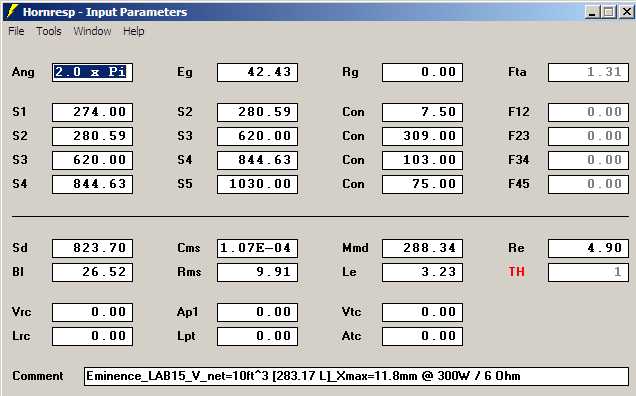Click the S4 844.63 field in F34 row
This screenshot has width=636, height=396.
258,160
